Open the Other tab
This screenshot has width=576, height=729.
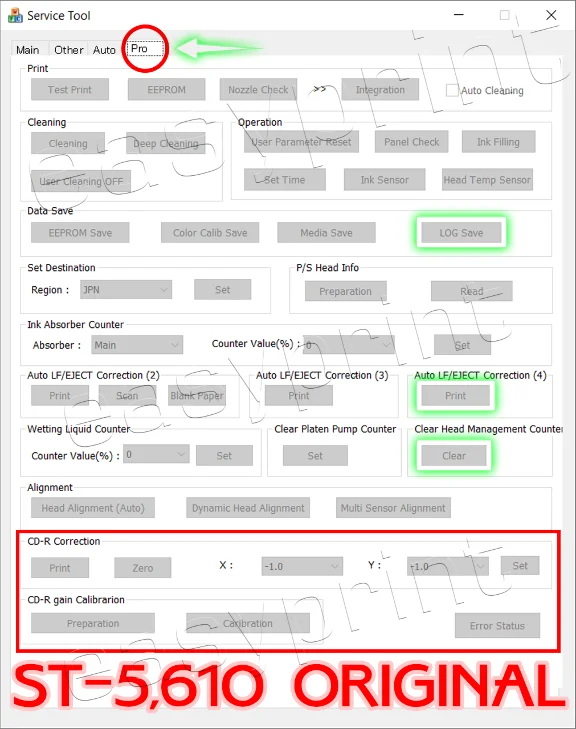pos(69,50)
